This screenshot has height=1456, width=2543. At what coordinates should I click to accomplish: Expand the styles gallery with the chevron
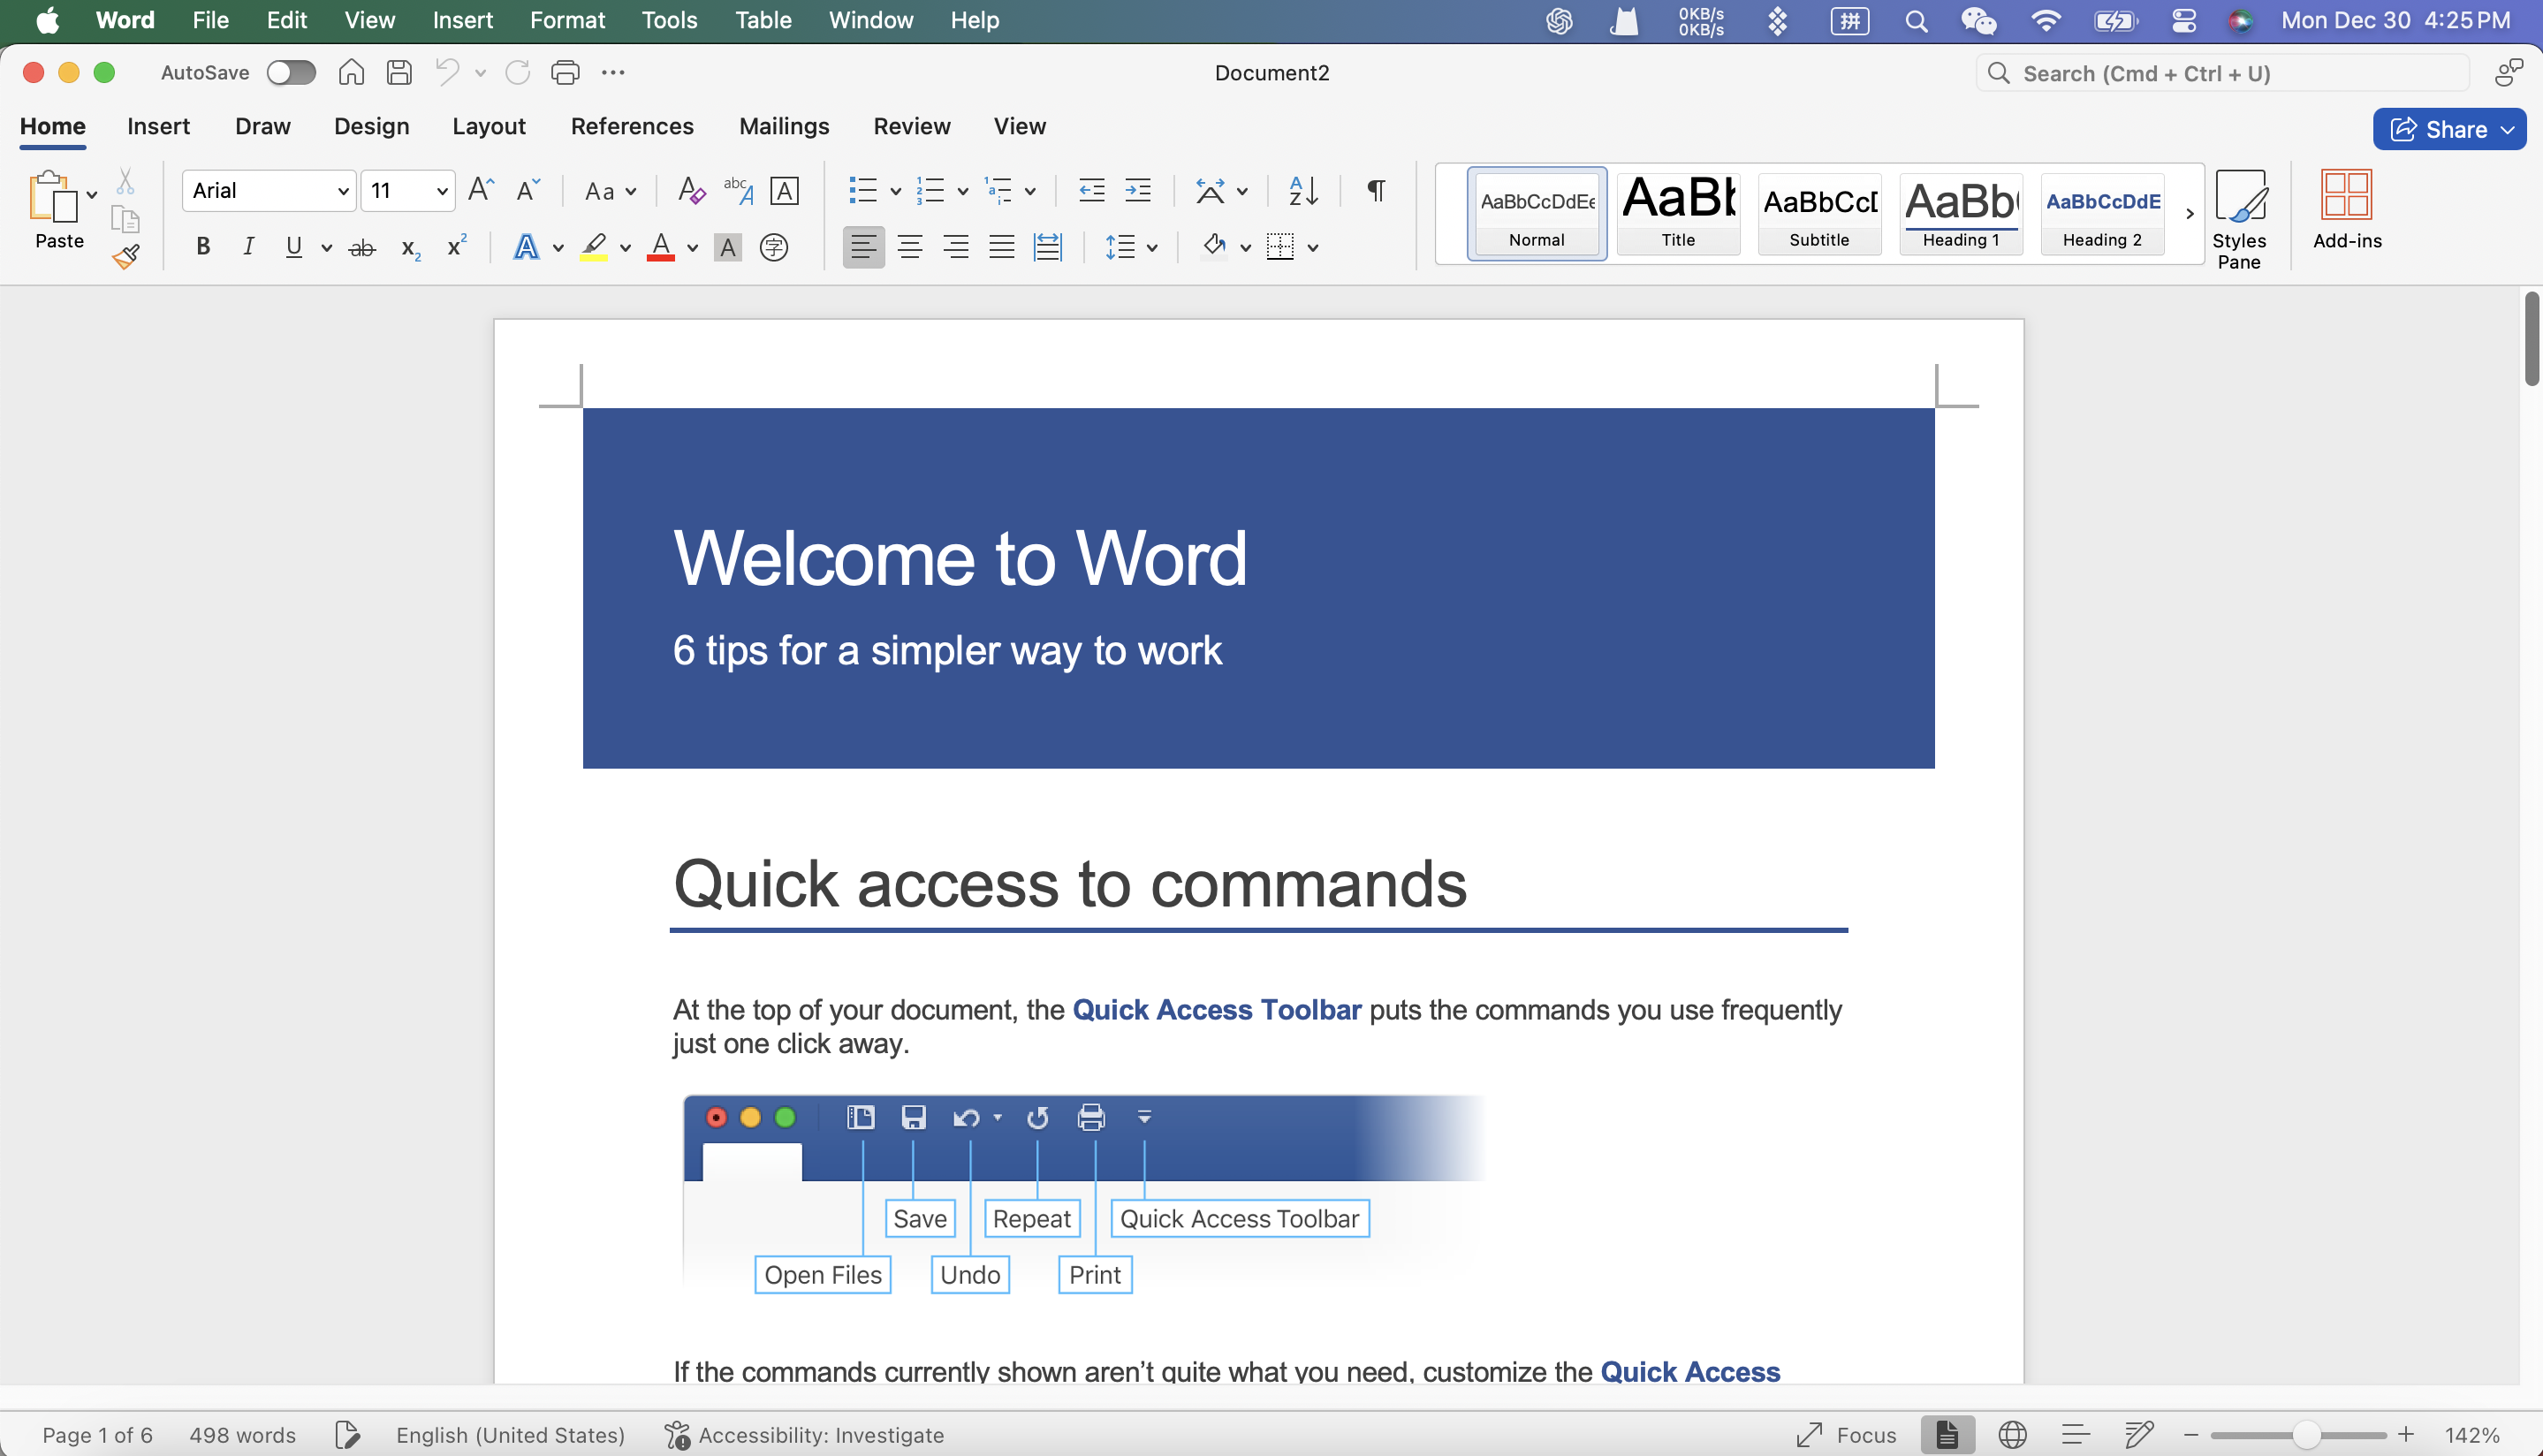(x=2190, y=214)
